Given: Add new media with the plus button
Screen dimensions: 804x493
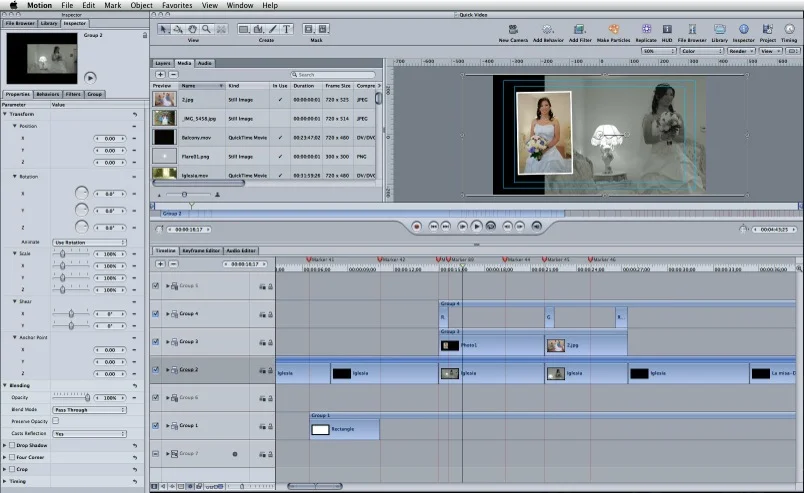Looking at the screenshot, I should 160,74.
